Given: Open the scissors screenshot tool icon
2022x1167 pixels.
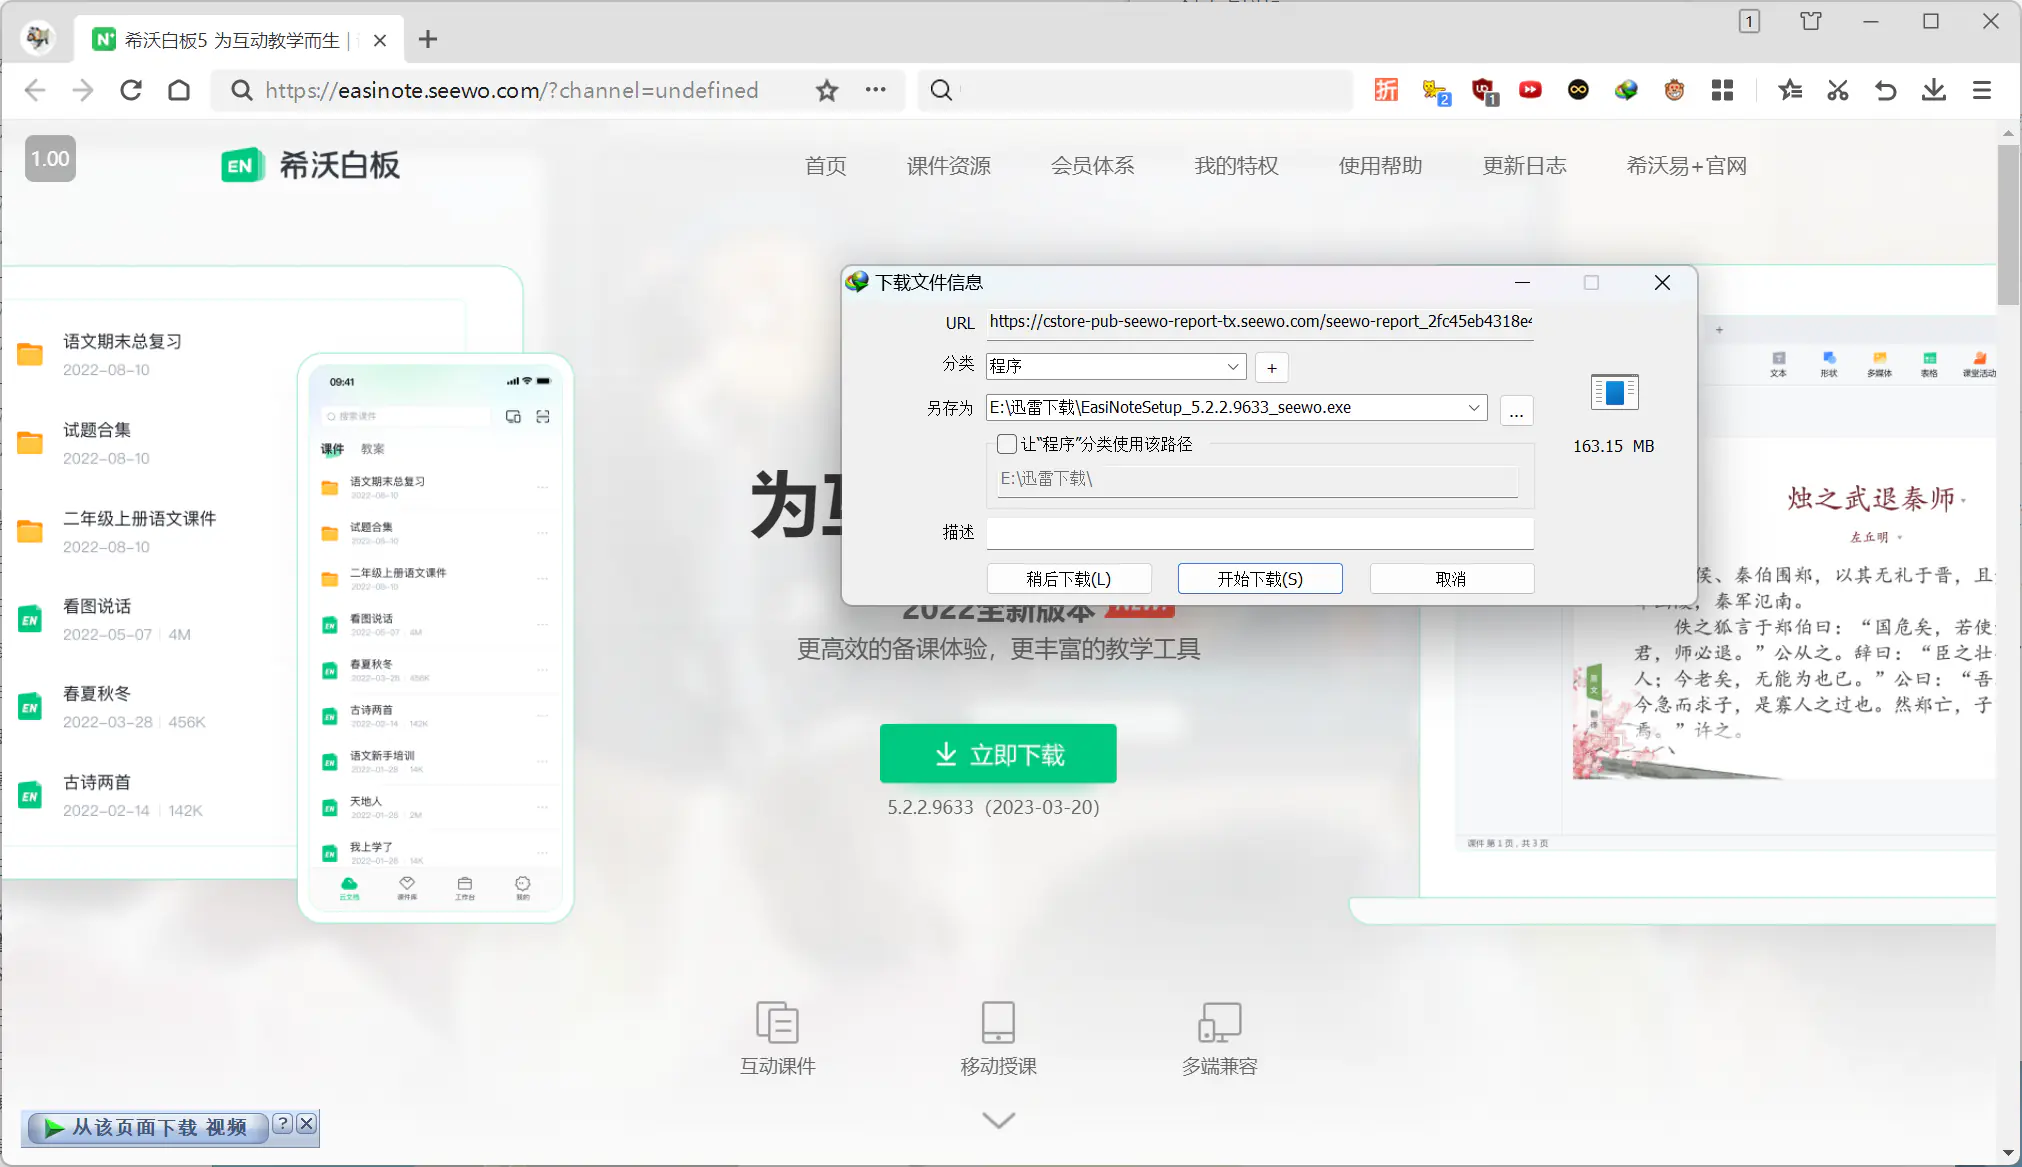Looking at the screenshot, I should point(1838,91).
